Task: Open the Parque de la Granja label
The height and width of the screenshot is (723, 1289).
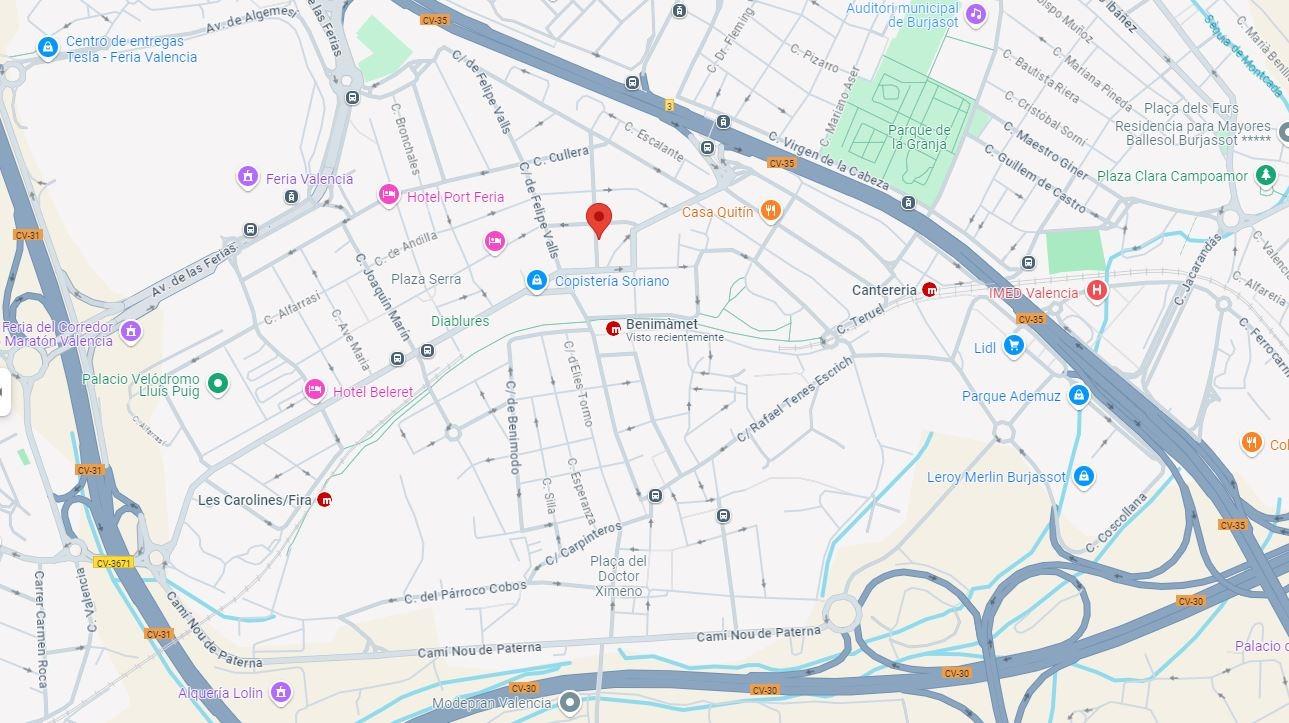Action: (919, 137)
